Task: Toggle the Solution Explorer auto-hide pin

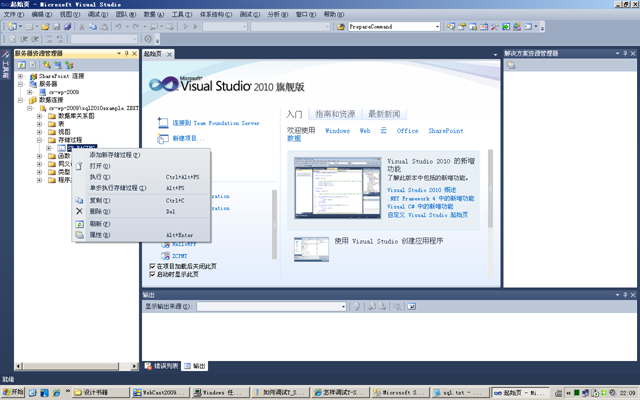Action: [x=625, y=53]
